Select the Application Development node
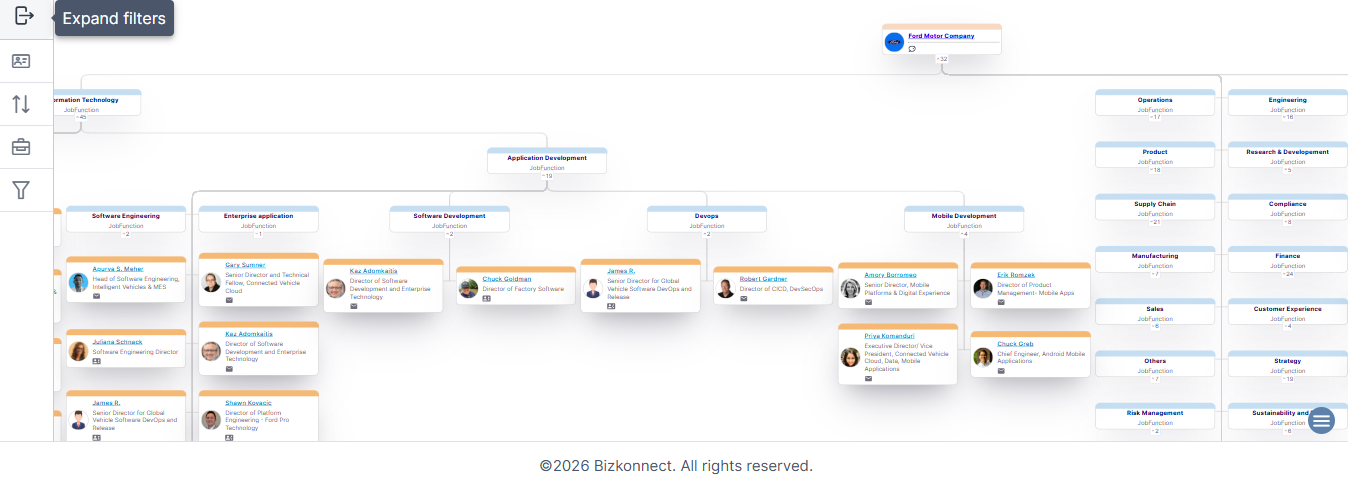The image size is (1348, 477). (x=547, y=162)
